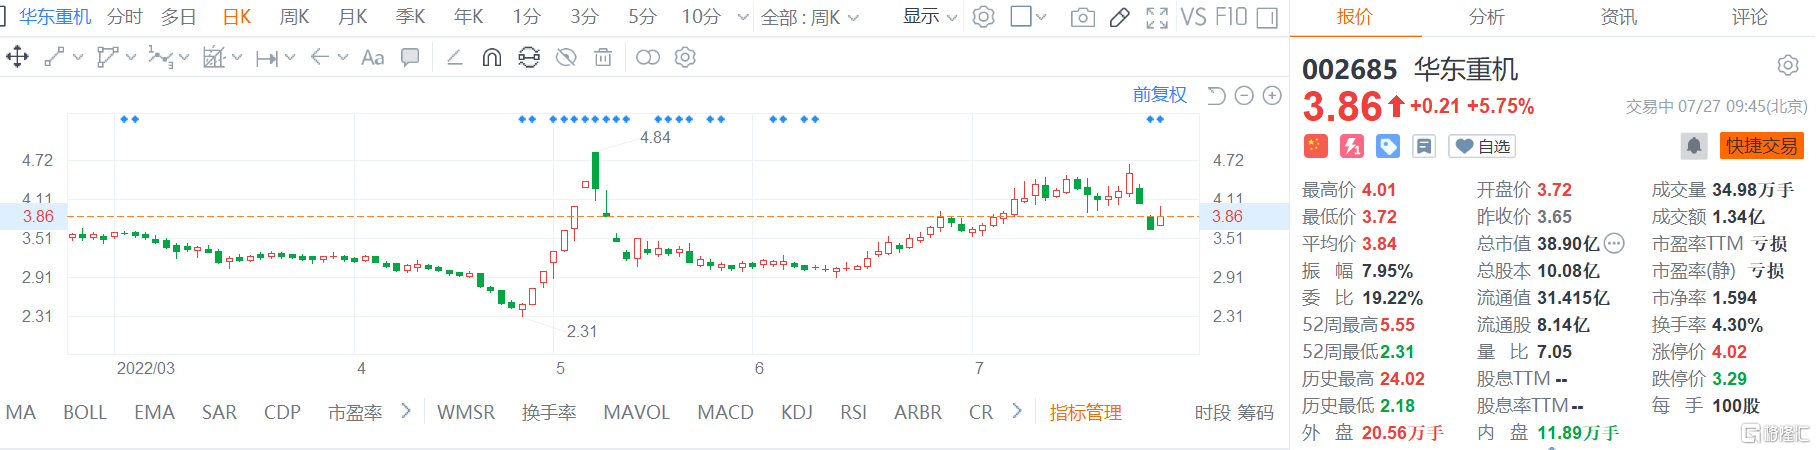Viewport: 1816px width, 450px height.
Task: Enter fullscreen chart mode
Action: pos(1157,17)
